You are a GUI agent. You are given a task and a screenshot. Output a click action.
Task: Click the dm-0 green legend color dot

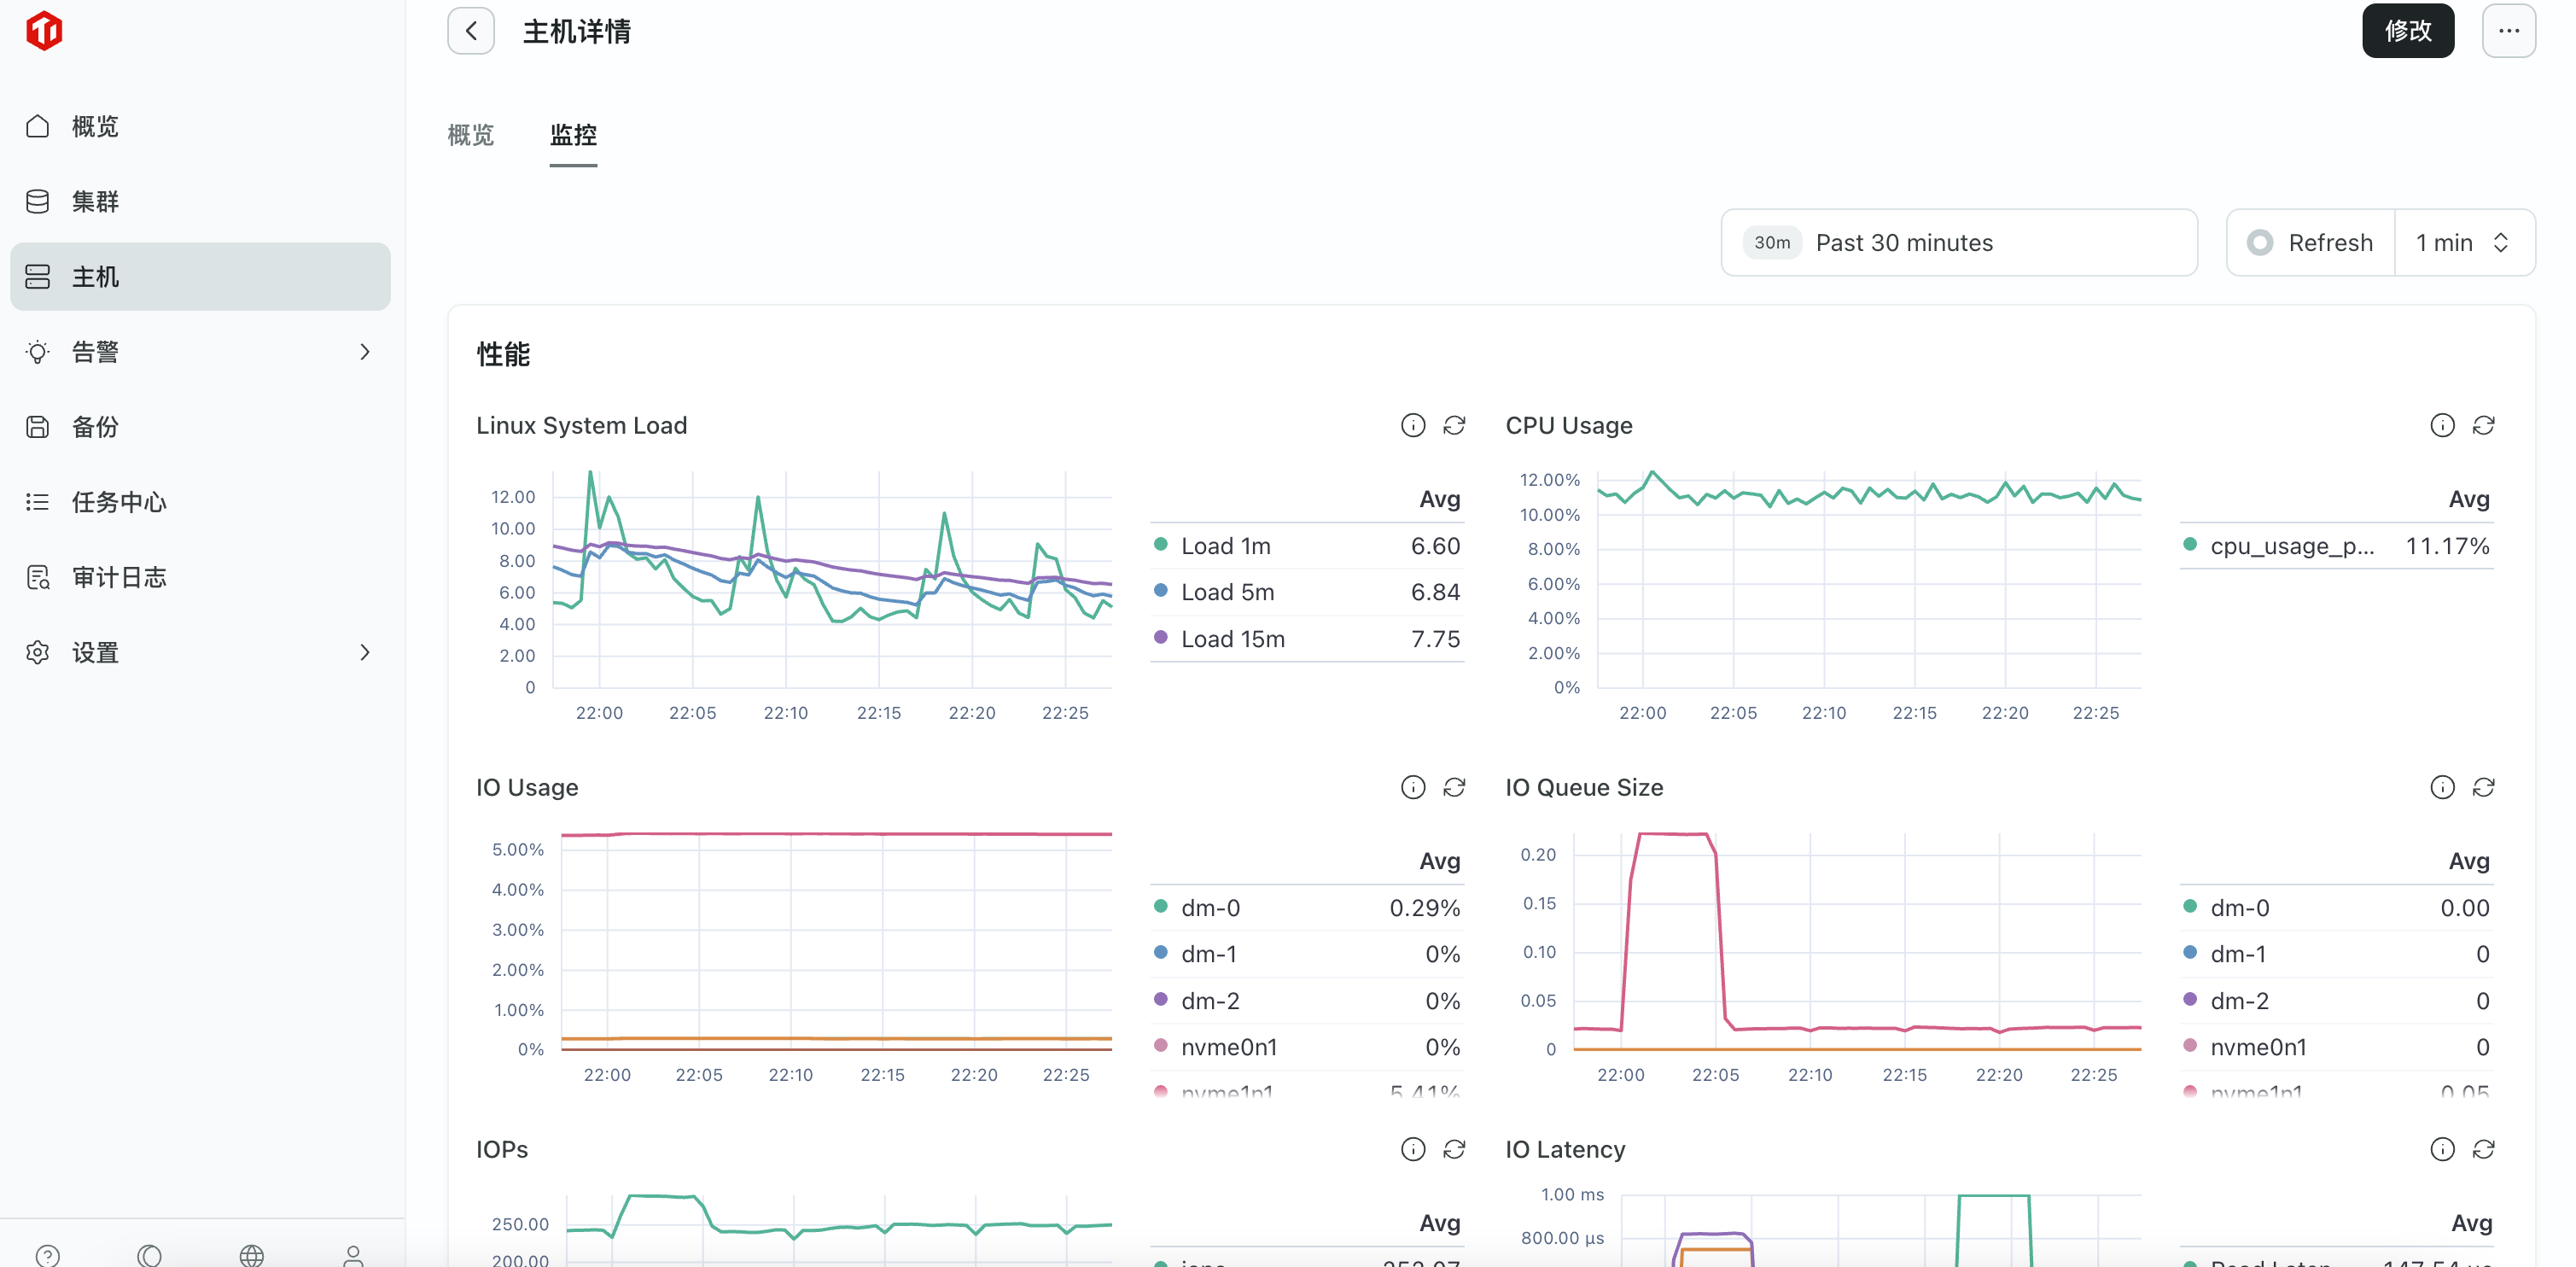coord(1160,906)
